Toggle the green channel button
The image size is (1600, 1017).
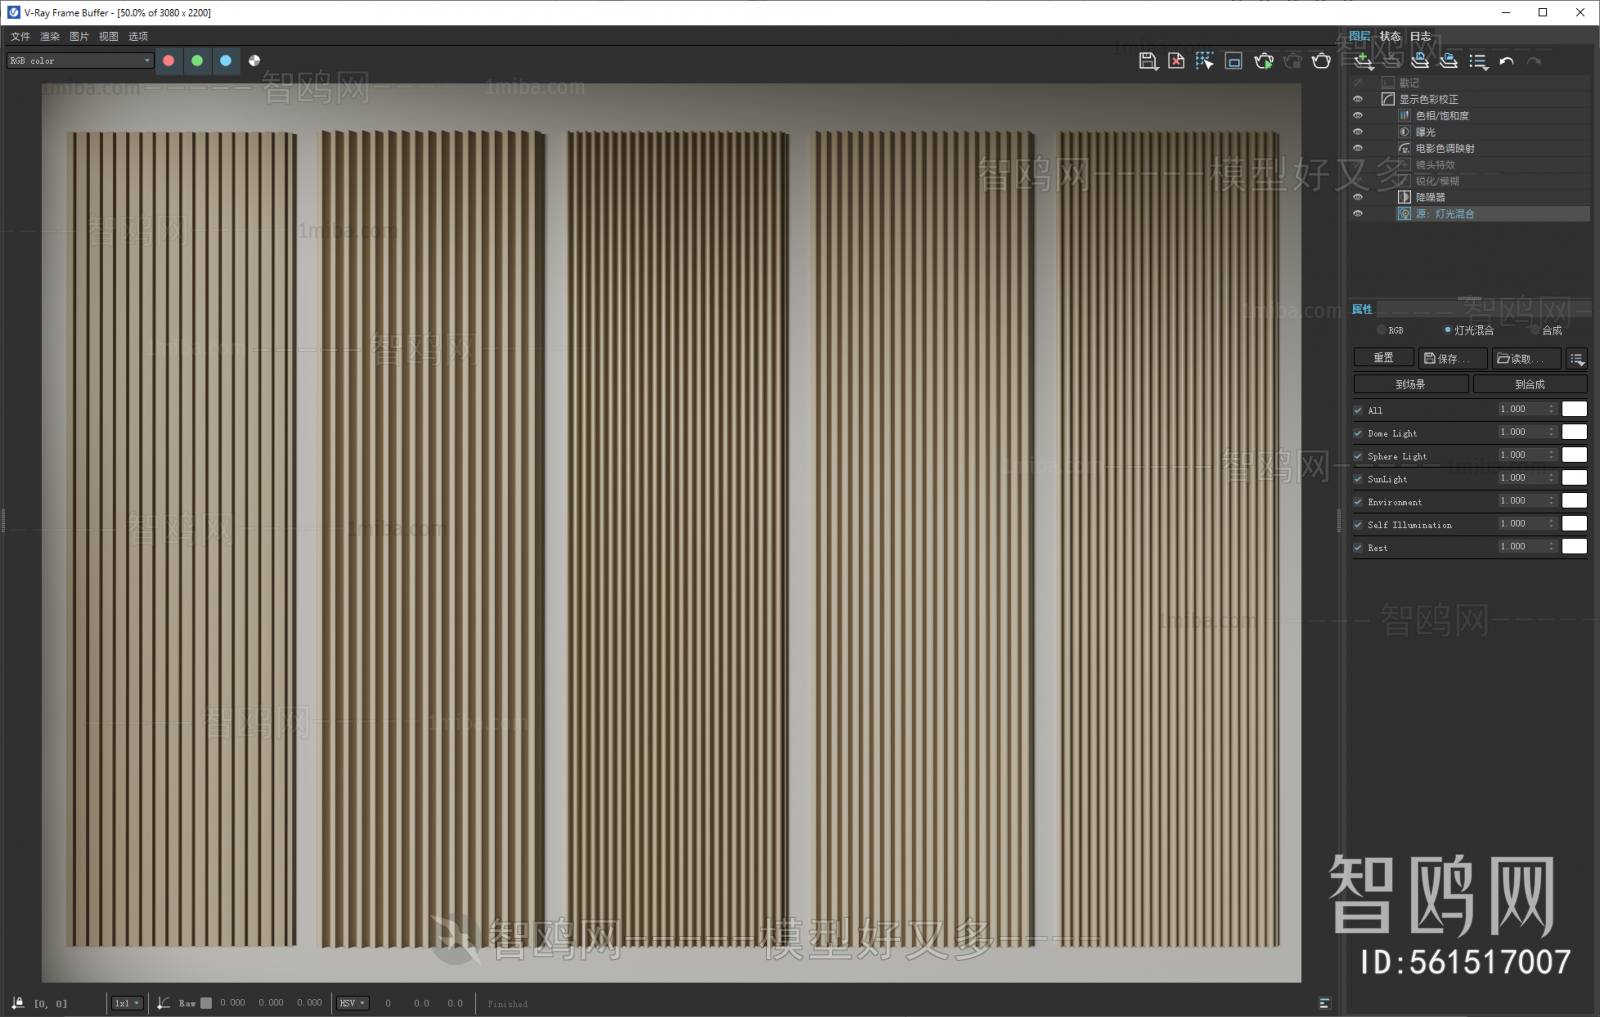click(x=197, y=61)
